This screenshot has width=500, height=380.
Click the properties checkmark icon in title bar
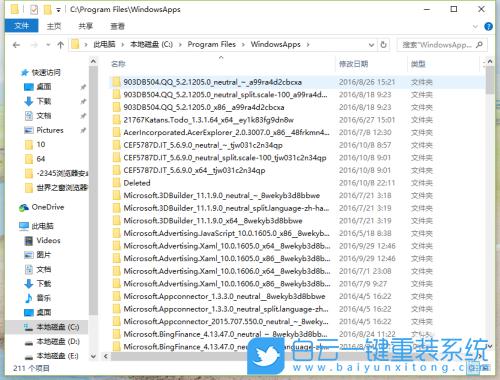point(34,10)
